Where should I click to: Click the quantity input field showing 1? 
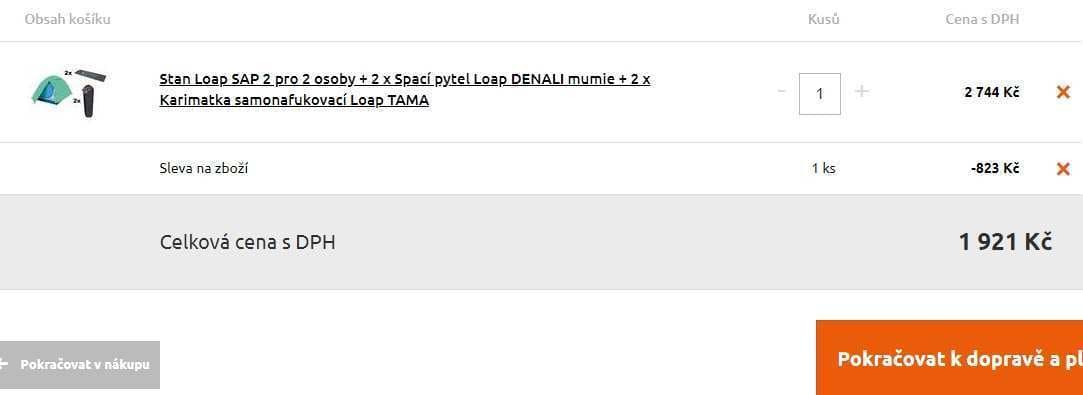[x=820, y=93]
